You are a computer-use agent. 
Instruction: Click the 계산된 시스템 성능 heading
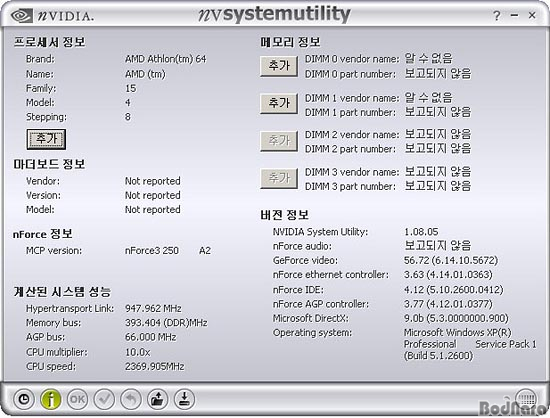pyautogui.click(x=62, y=291)
